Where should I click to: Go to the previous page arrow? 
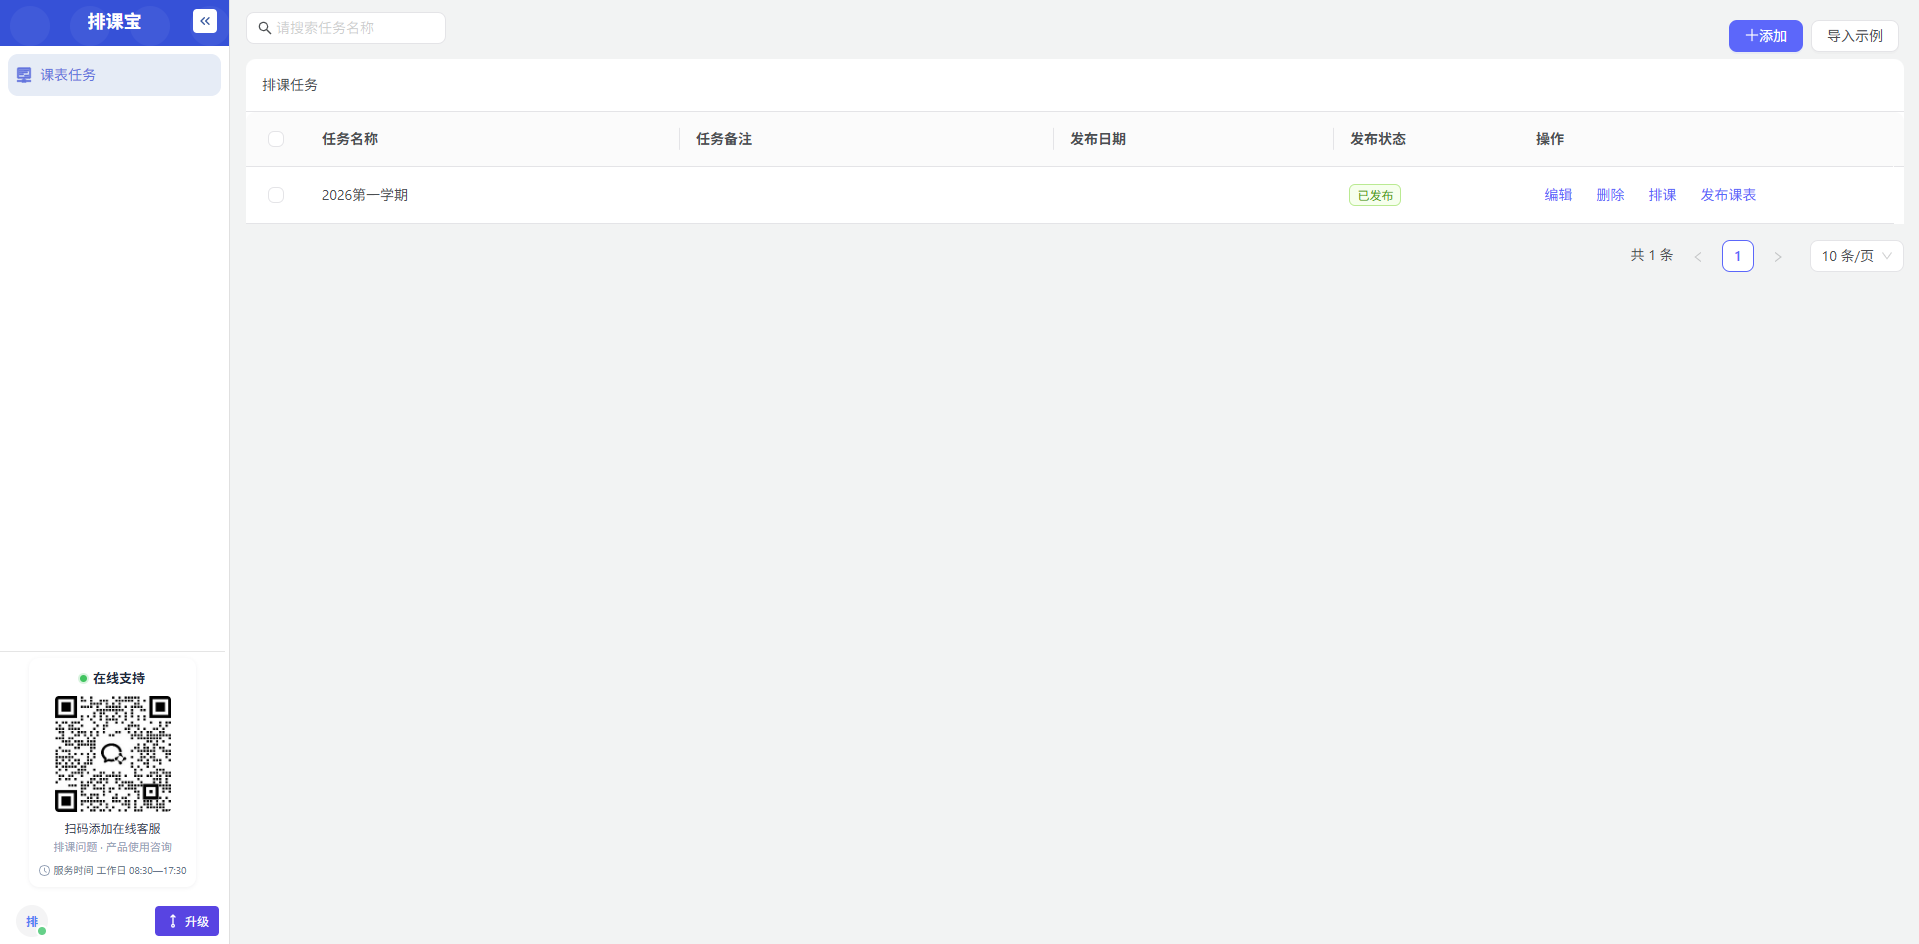pyautogui.click(x=1698, y=257)
